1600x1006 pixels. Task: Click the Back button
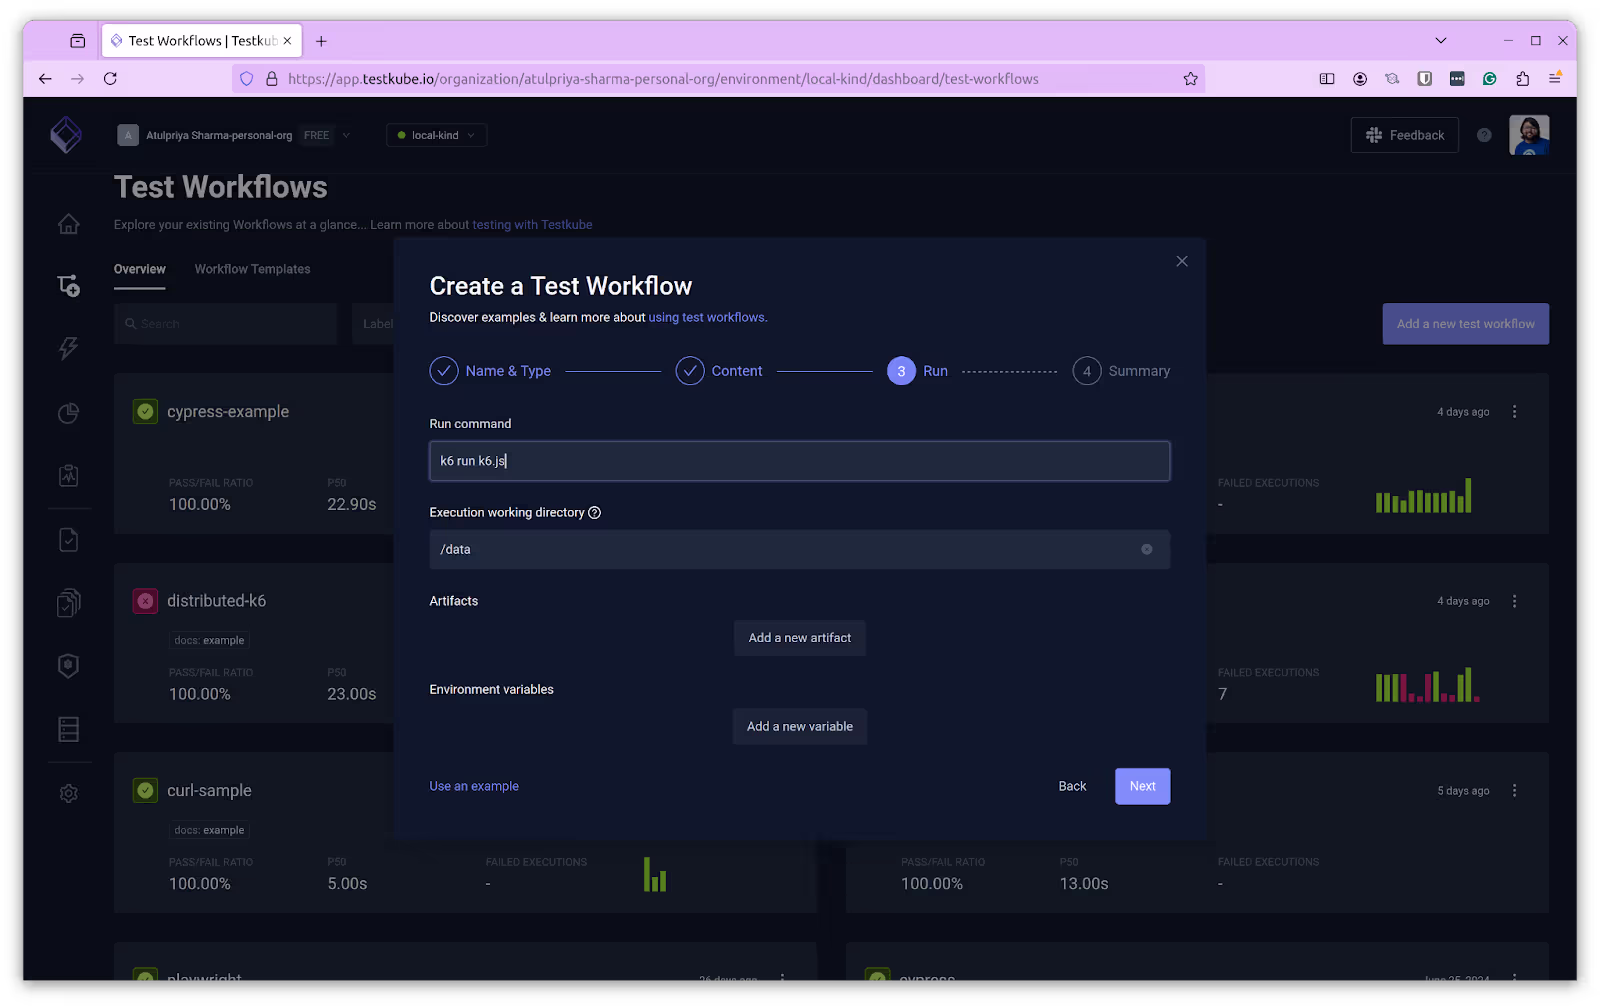[x=1072, y=786]
